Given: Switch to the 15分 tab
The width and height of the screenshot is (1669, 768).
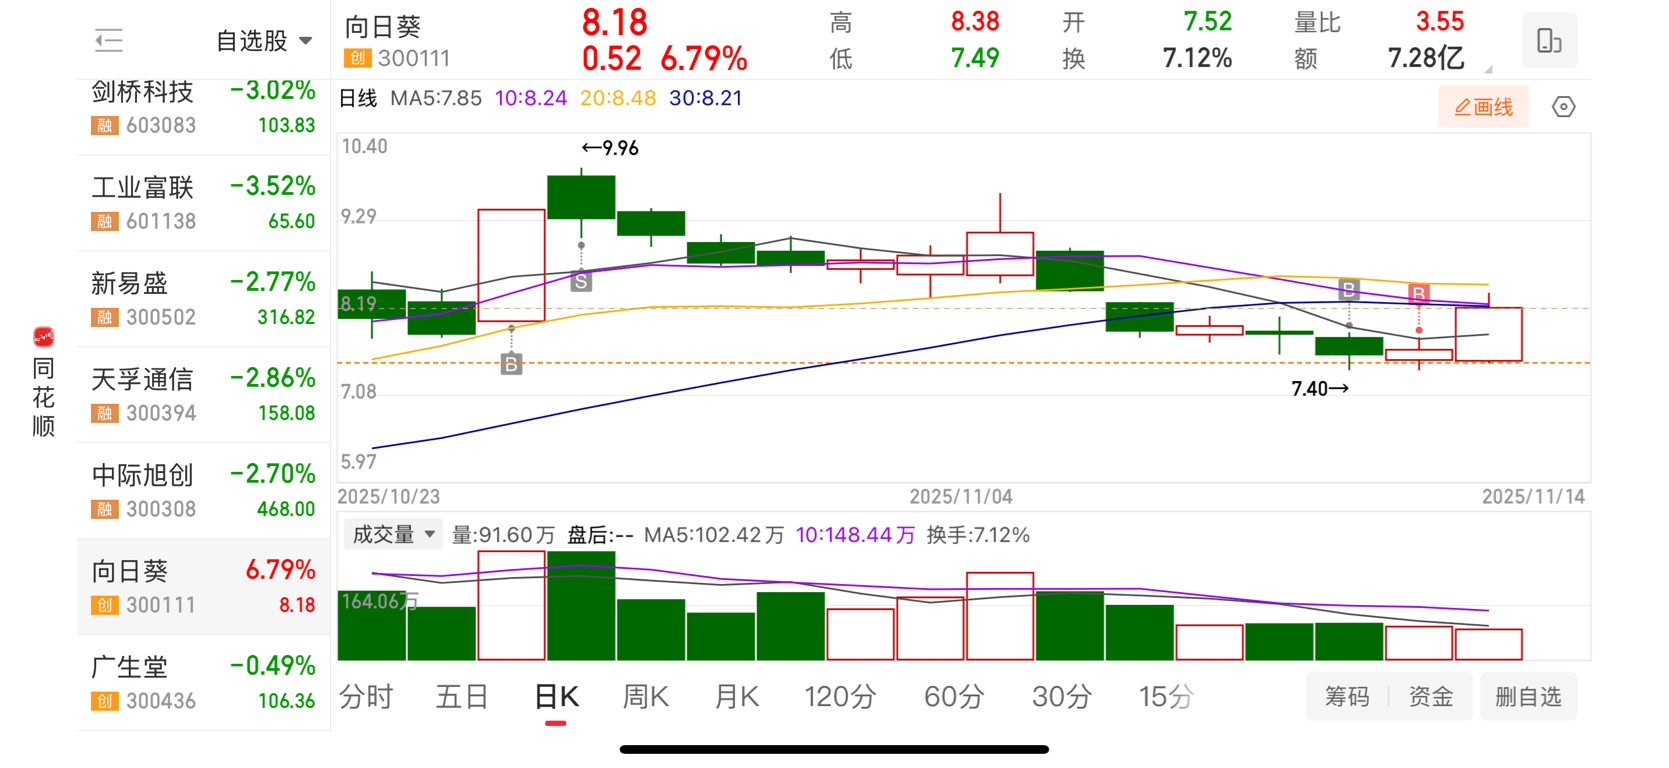Looking at the screenshot, I should [1166, 697].
